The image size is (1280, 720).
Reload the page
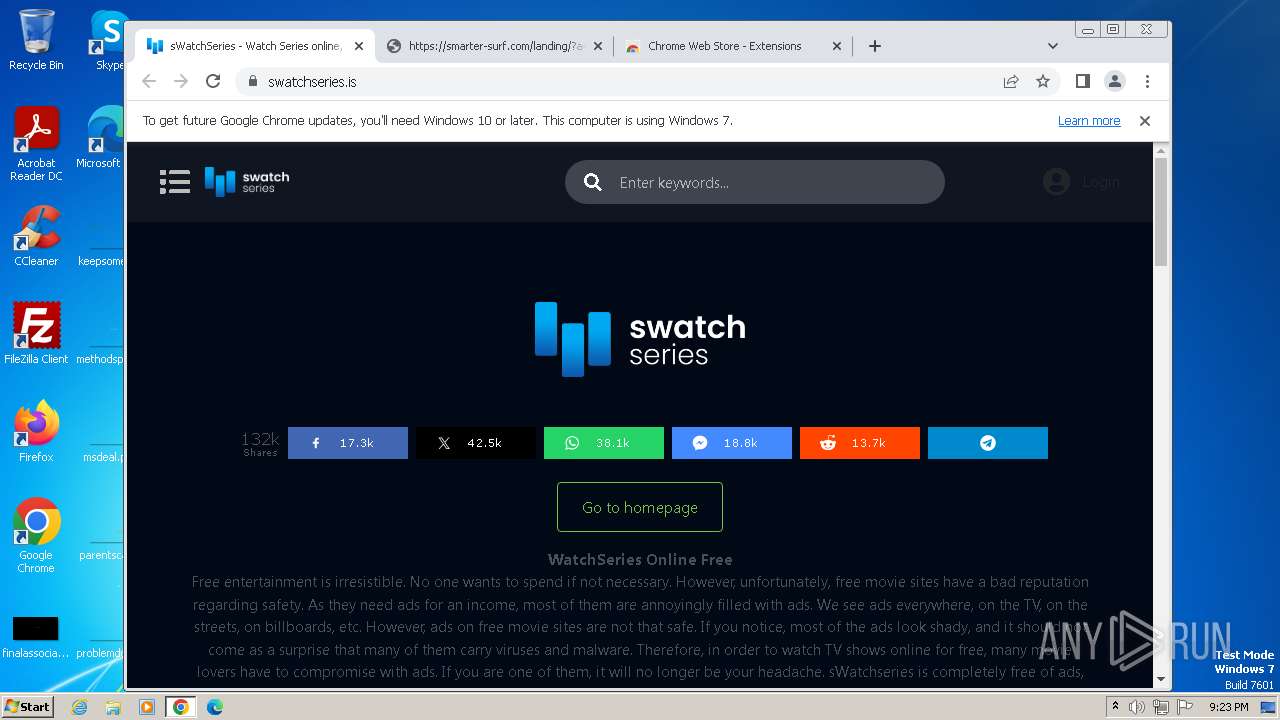213,81
